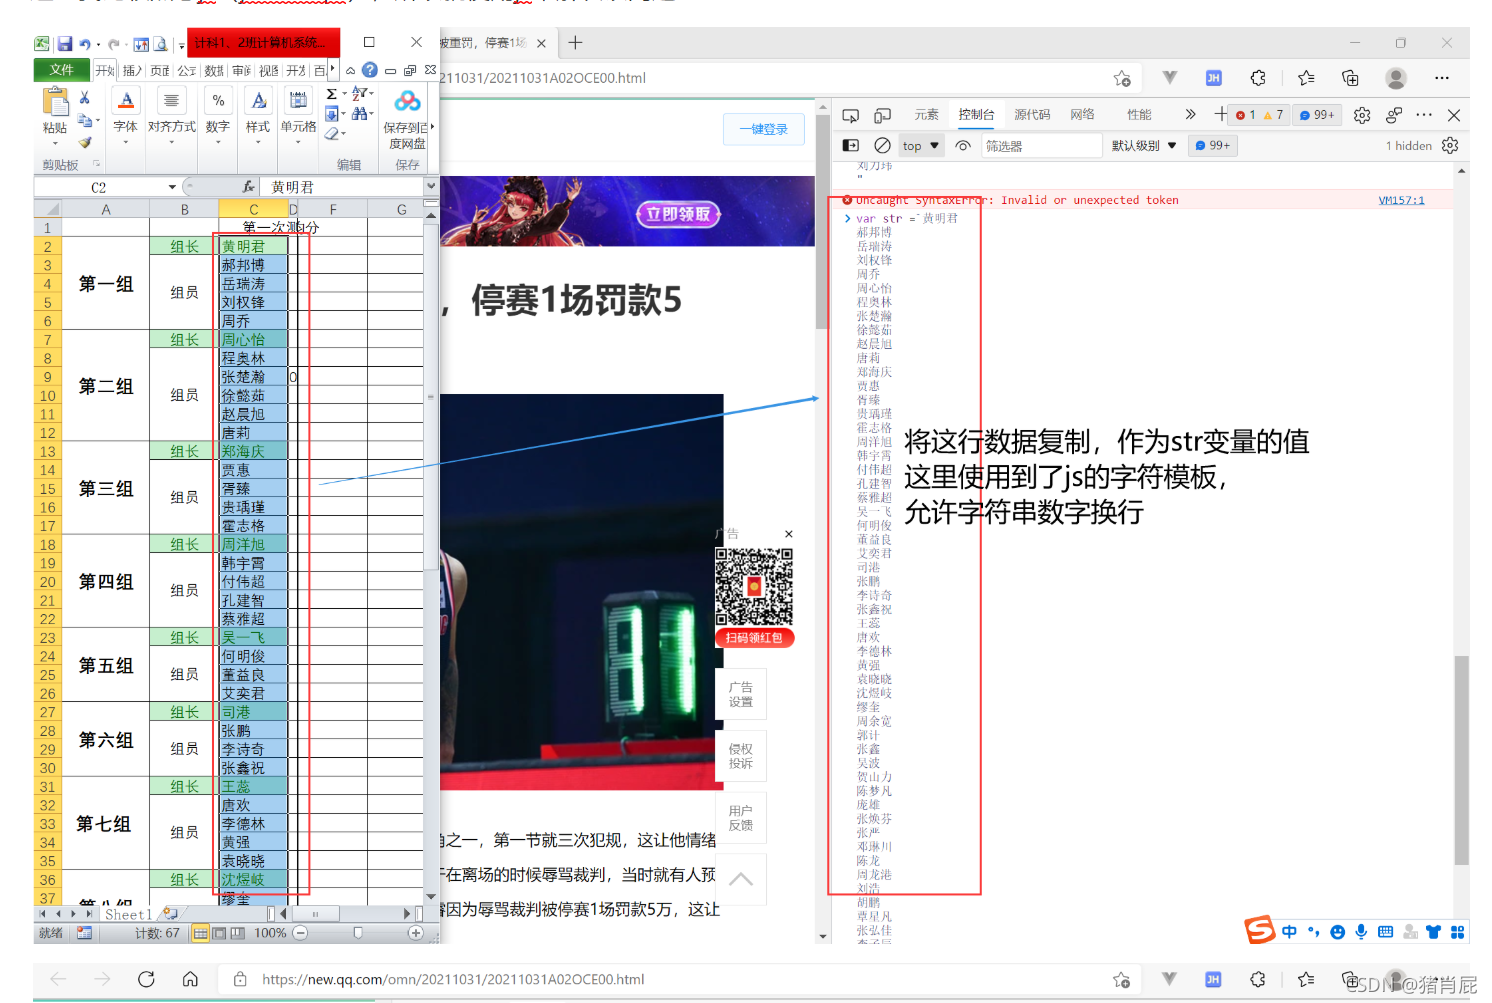Show more DevTools tabs chevron
This screenshot has width=1492, height=1003.
coord(1190,115)
